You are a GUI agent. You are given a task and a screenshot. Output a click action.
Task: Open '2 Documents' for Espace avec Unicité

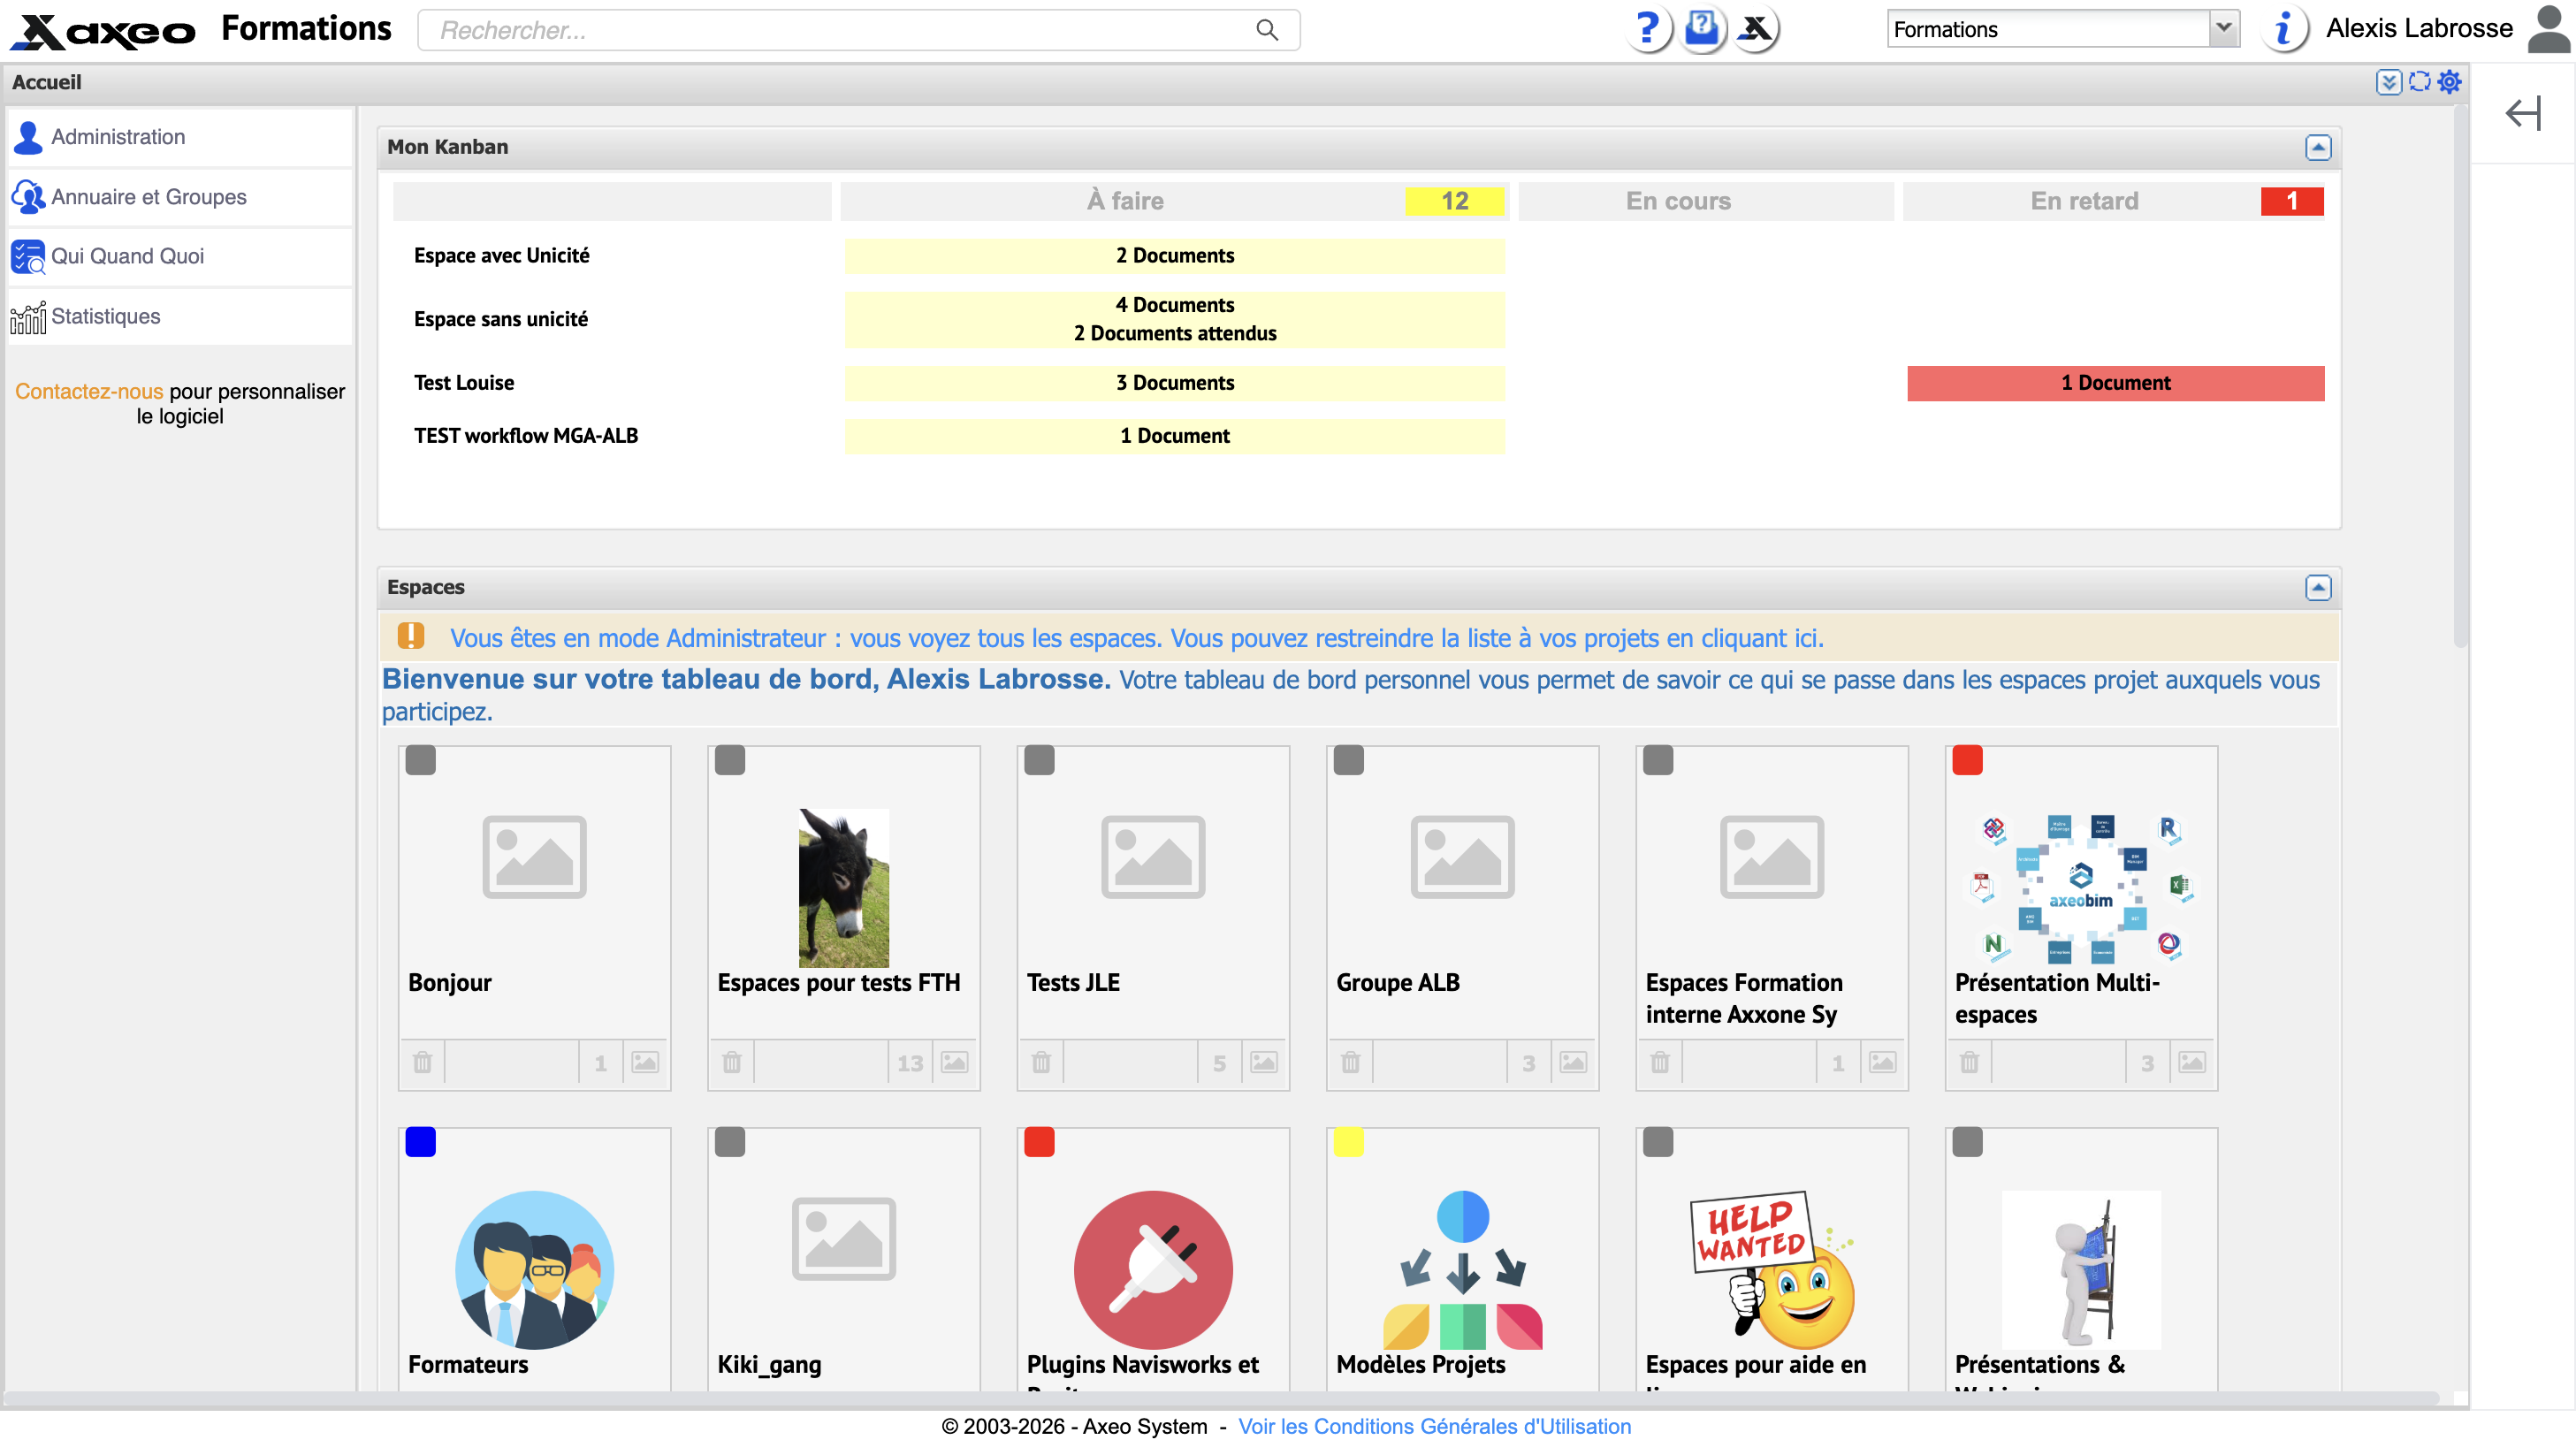[x=1174, y=256]
